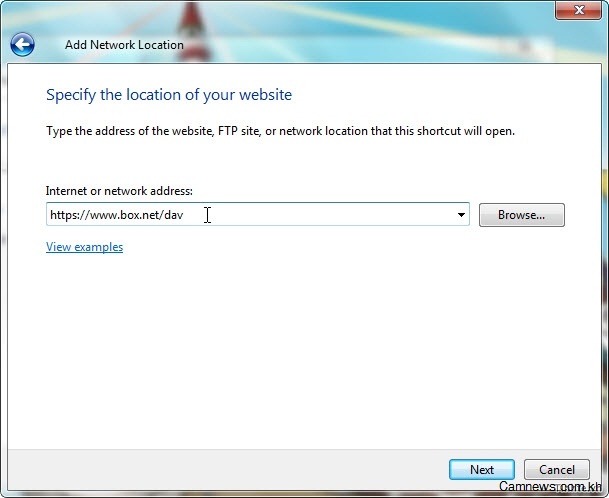Click the gray footer bar left of Next
This screenshot has width=609, height=498.
coord(220,469)
